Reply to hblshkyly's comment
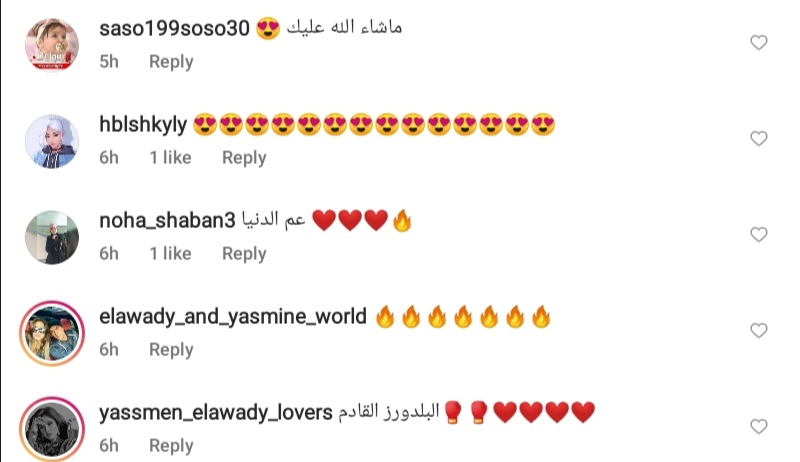This screenshot has height=462, width=800. pyautogui.click(x=244, y=158)
